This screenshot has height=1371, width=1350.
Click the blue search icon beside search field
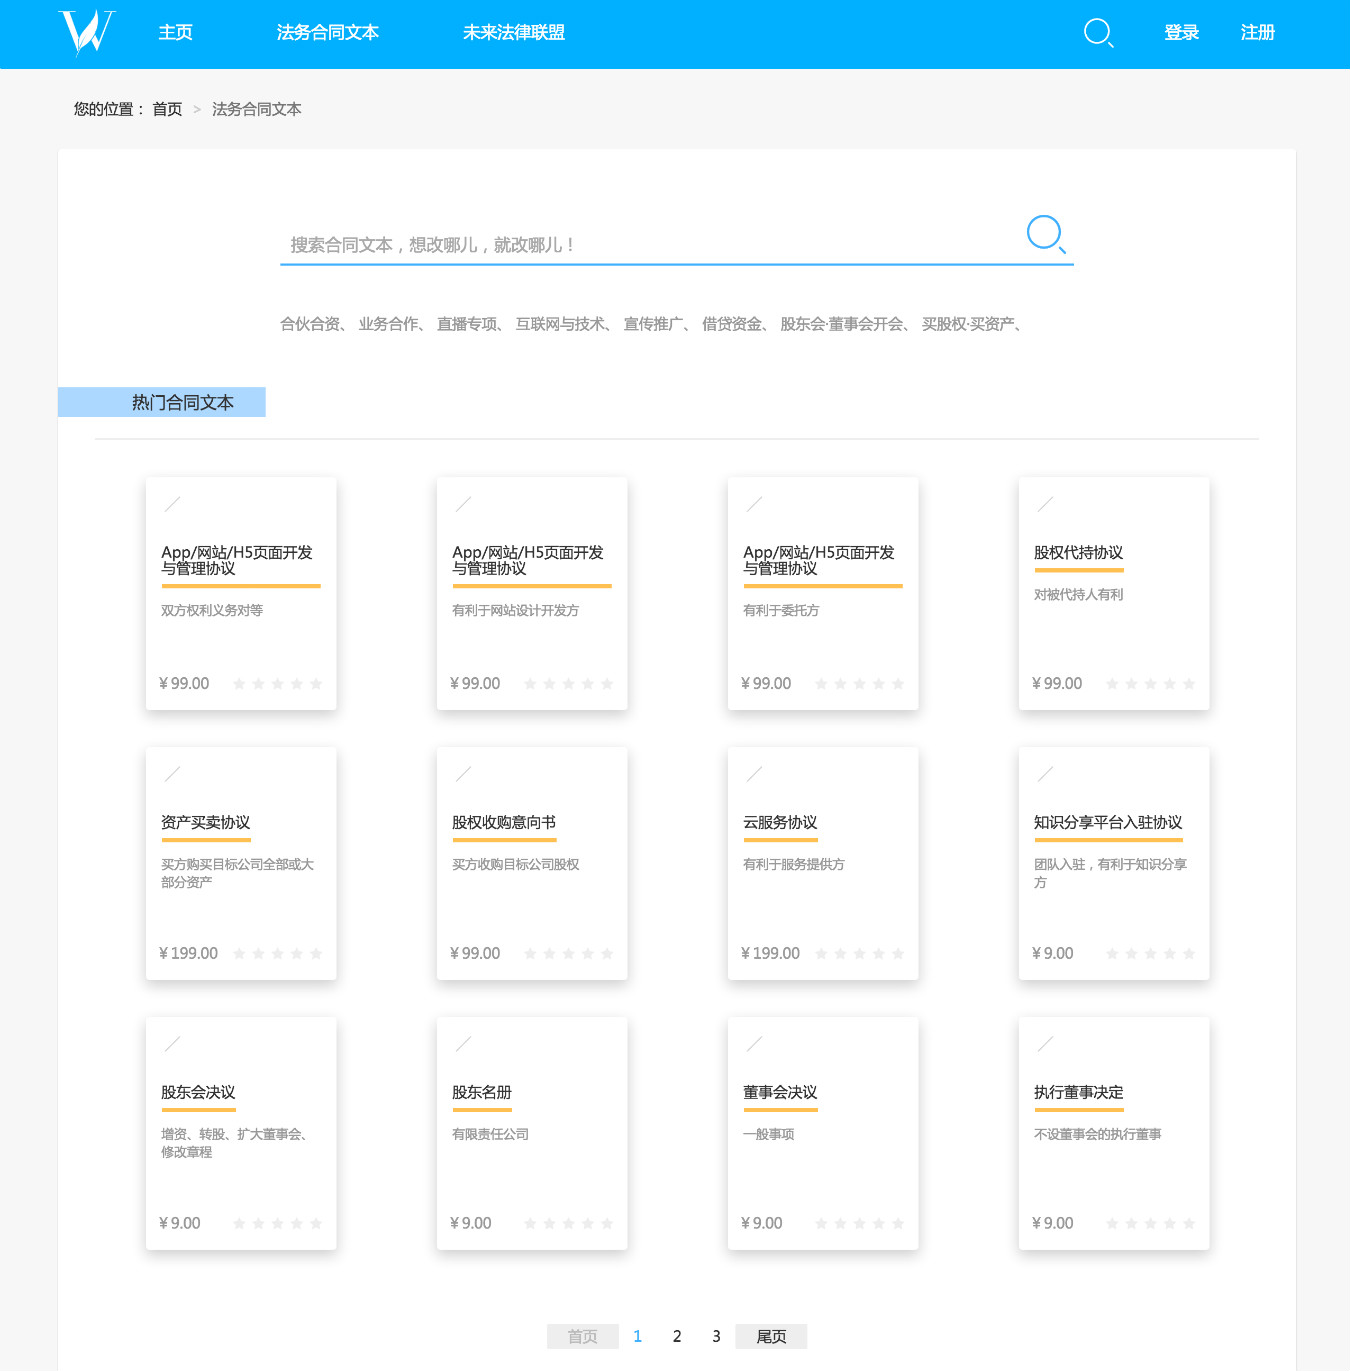point(1045,234)
